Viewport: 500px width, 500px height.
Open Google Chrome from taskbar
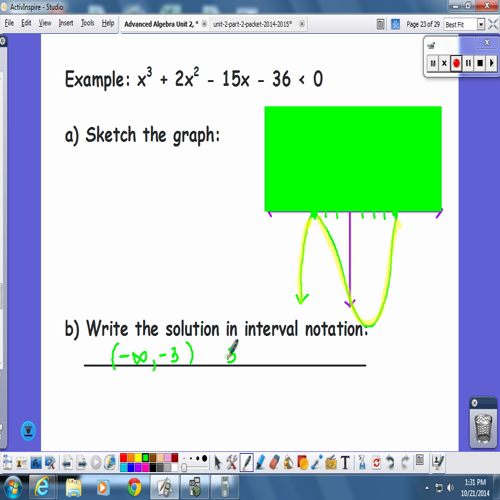[134, 488]
